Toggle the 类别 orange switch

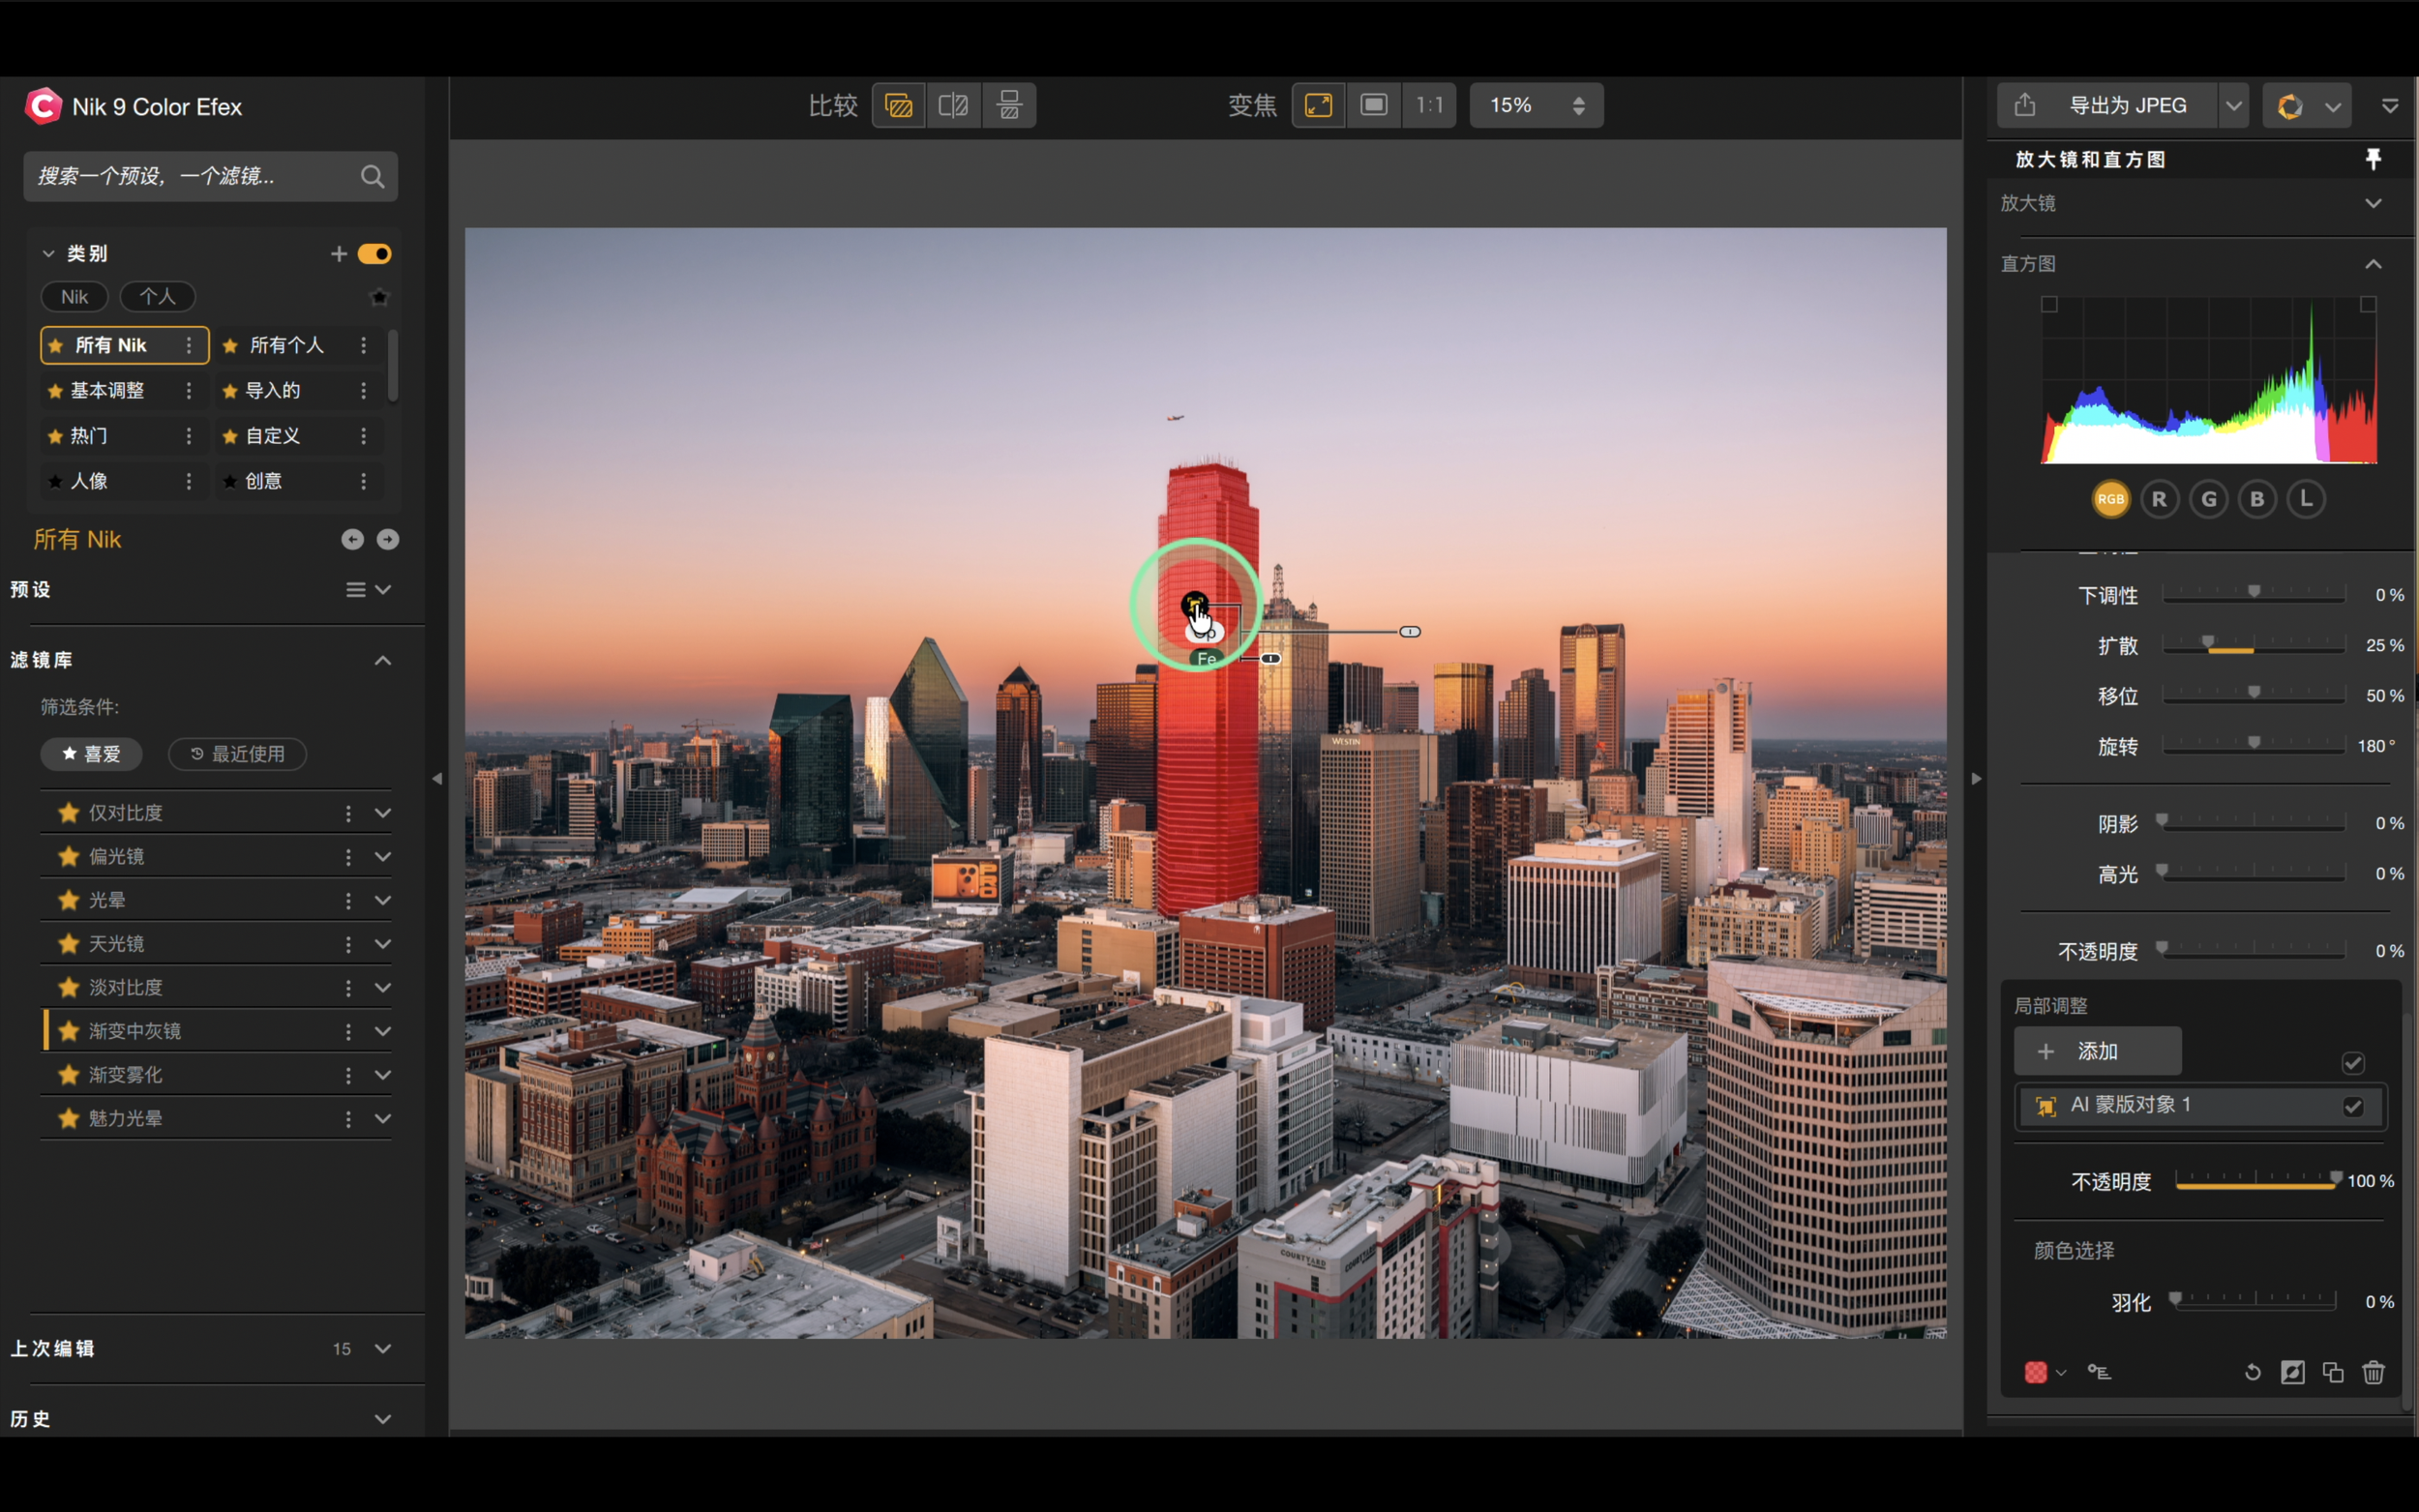point(374,254)
